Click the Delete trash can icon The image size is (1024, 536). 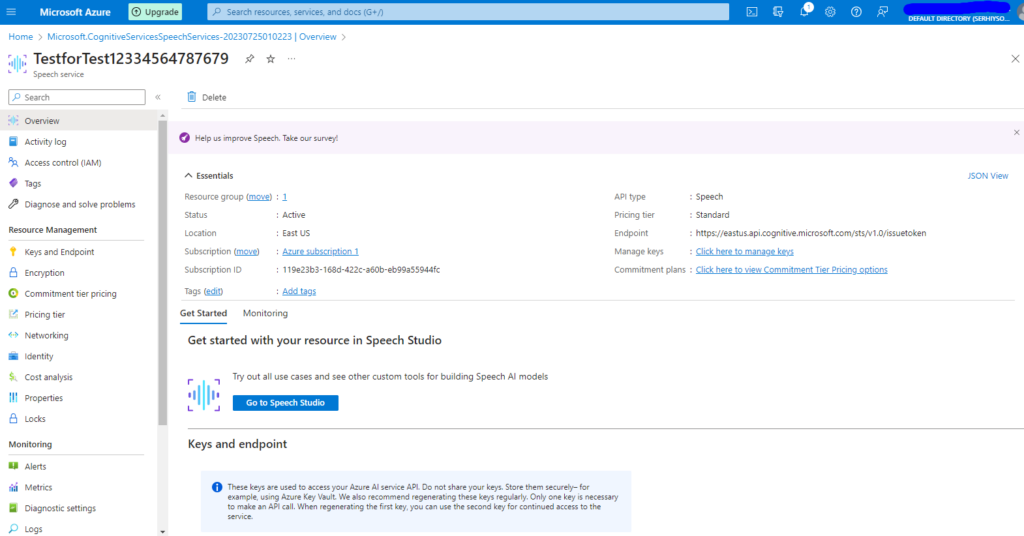pyautogui.click(x=191, y=97)
